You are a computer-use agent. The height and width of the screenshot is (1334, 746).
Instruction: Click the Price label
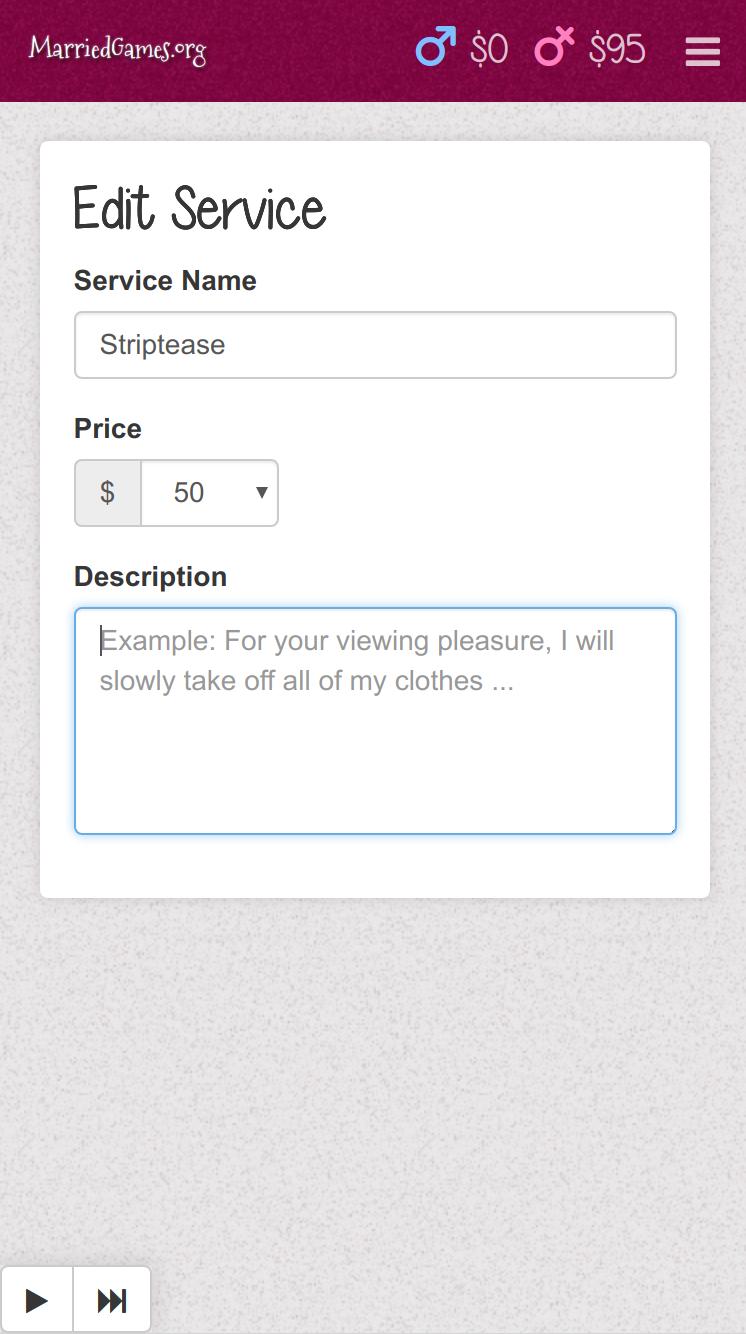coord(108,429)
